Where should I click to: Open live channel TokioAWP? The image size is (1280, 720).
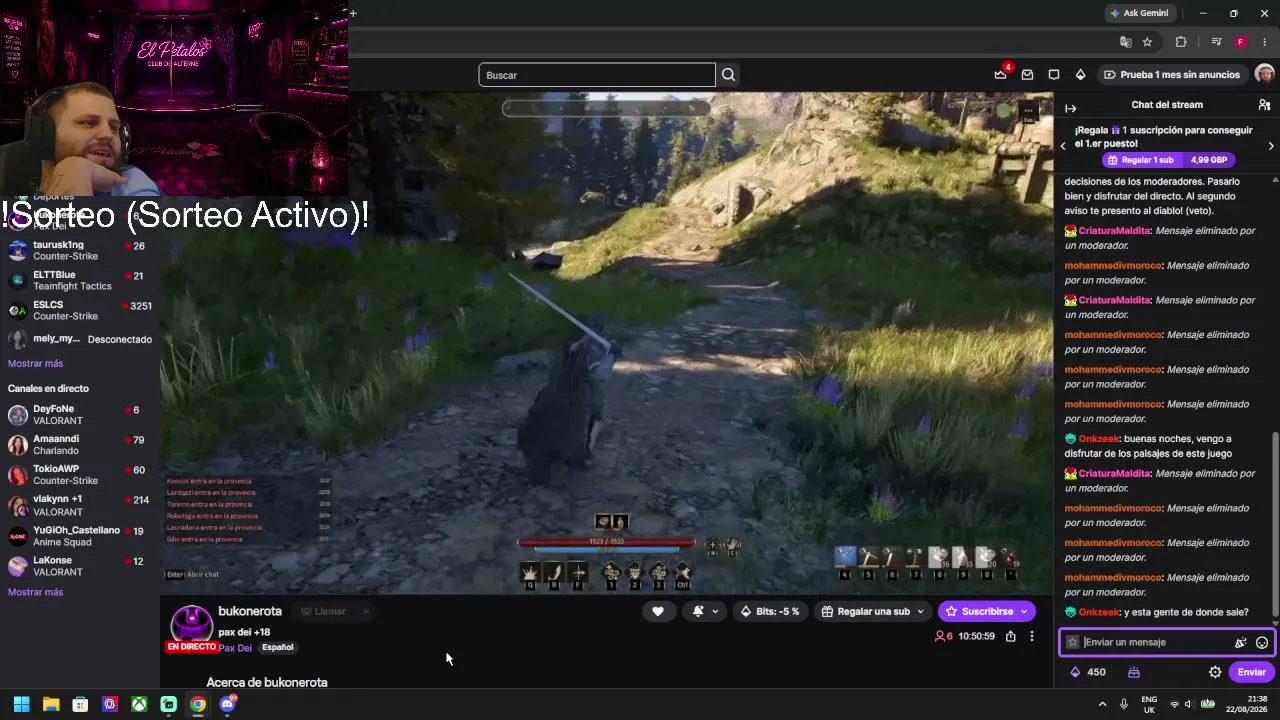coord(80,475)
